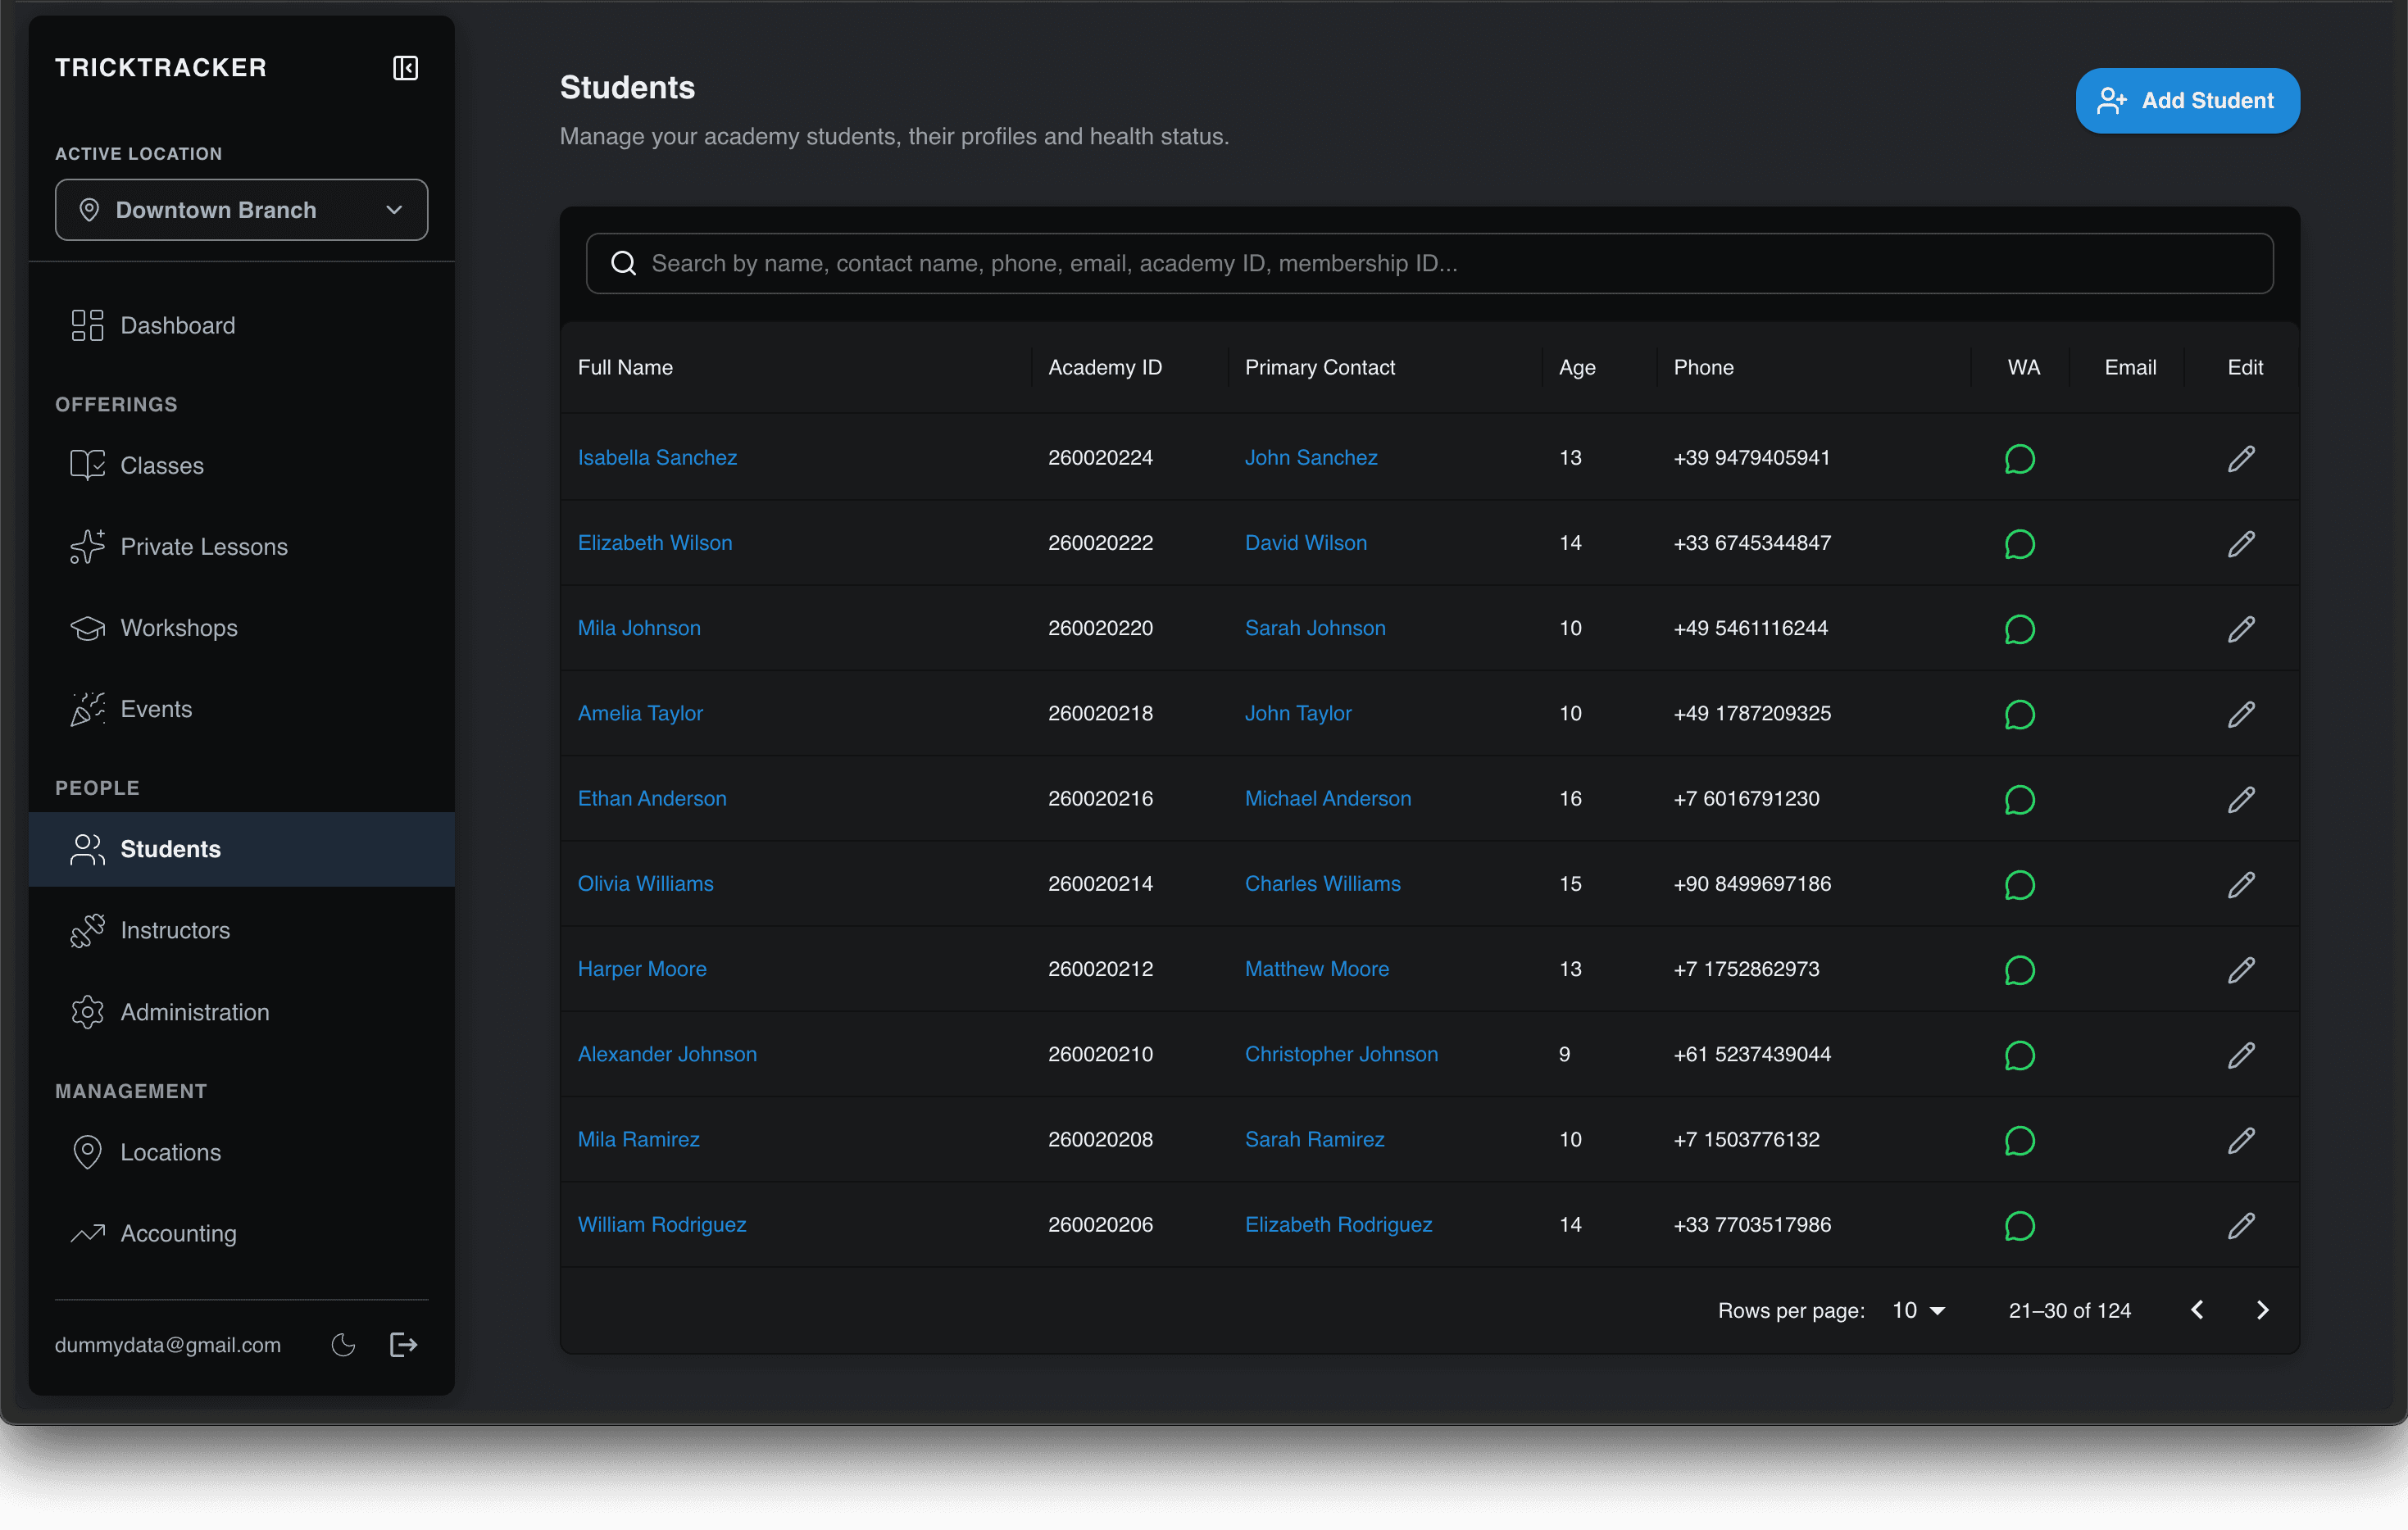This screenshot has width=2408, height=1530.
Task: Edit Amelia Taylor with pencil icon
Action: [2241, 714]
